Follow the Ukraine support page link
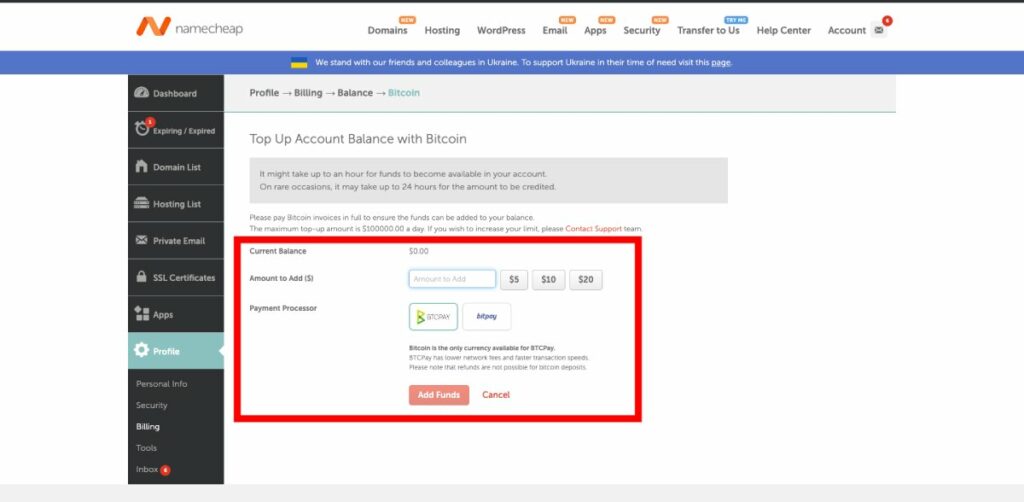Viewport: 1024px width, 502px height. pos(721,63)
